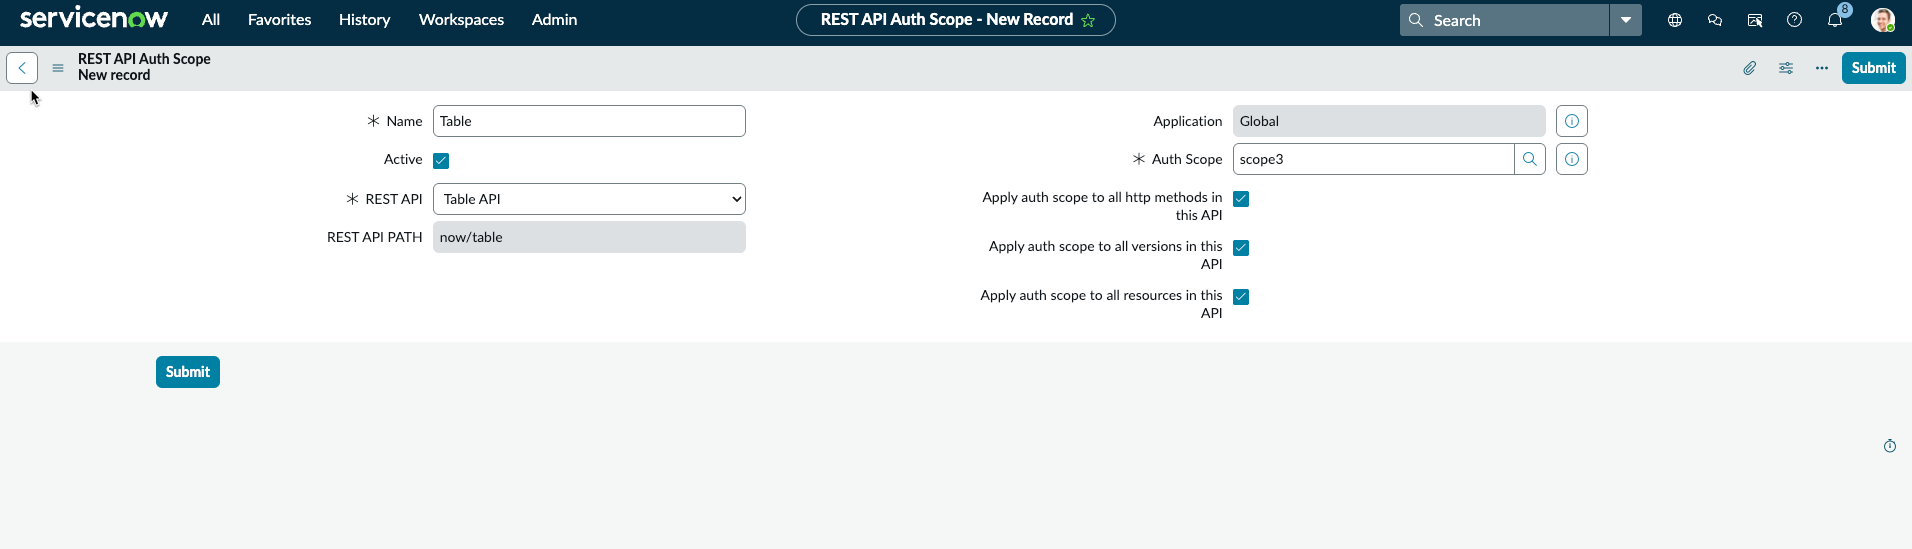Open more options ellipsis in header
Viewport: 1912px width, 549px height.
[1822, 68]
